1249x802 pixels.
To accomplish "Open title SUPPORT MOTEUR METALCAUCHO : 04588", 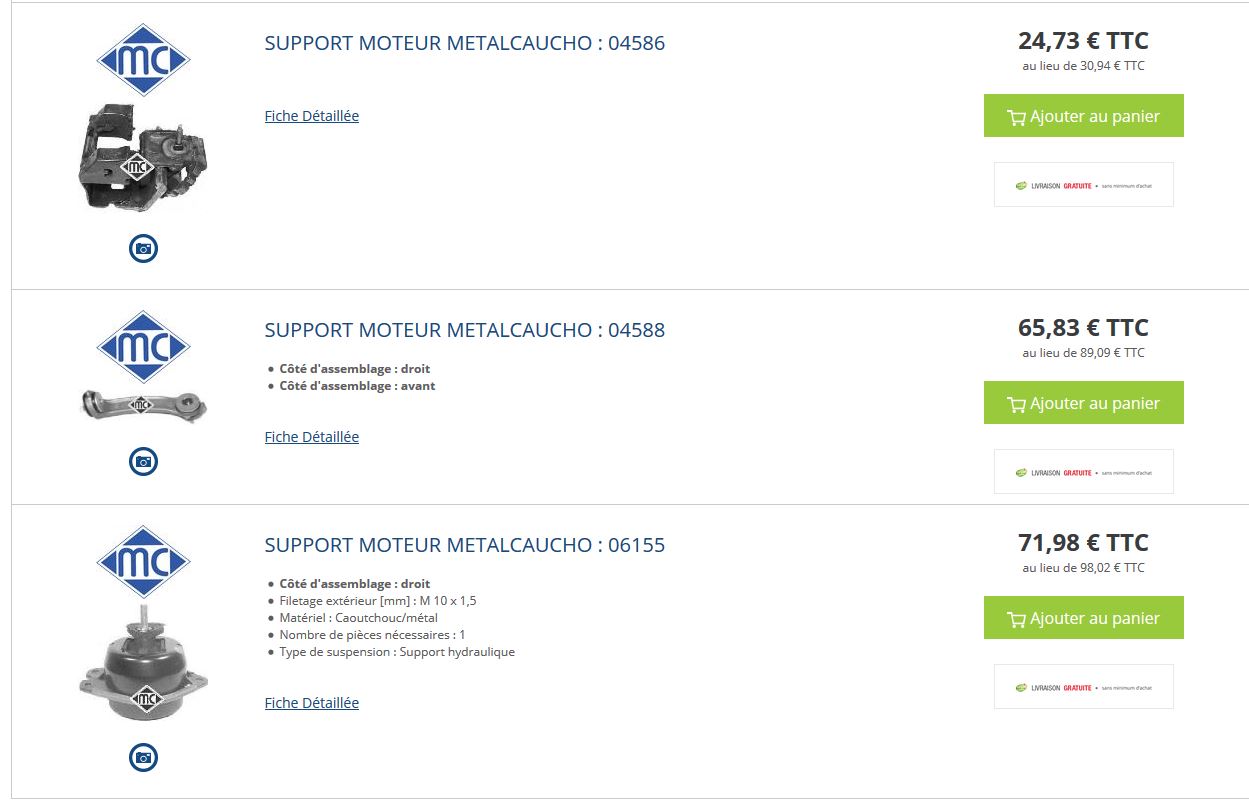I will click(464, 330).
